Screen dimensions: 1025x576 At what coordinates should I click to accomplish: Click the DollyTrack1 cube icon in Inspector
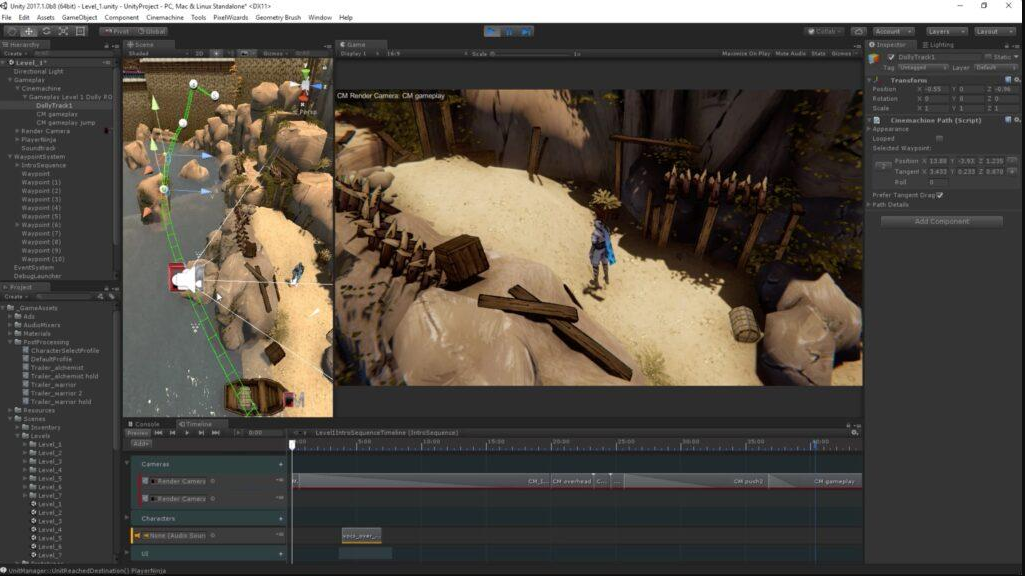[874, 59]
